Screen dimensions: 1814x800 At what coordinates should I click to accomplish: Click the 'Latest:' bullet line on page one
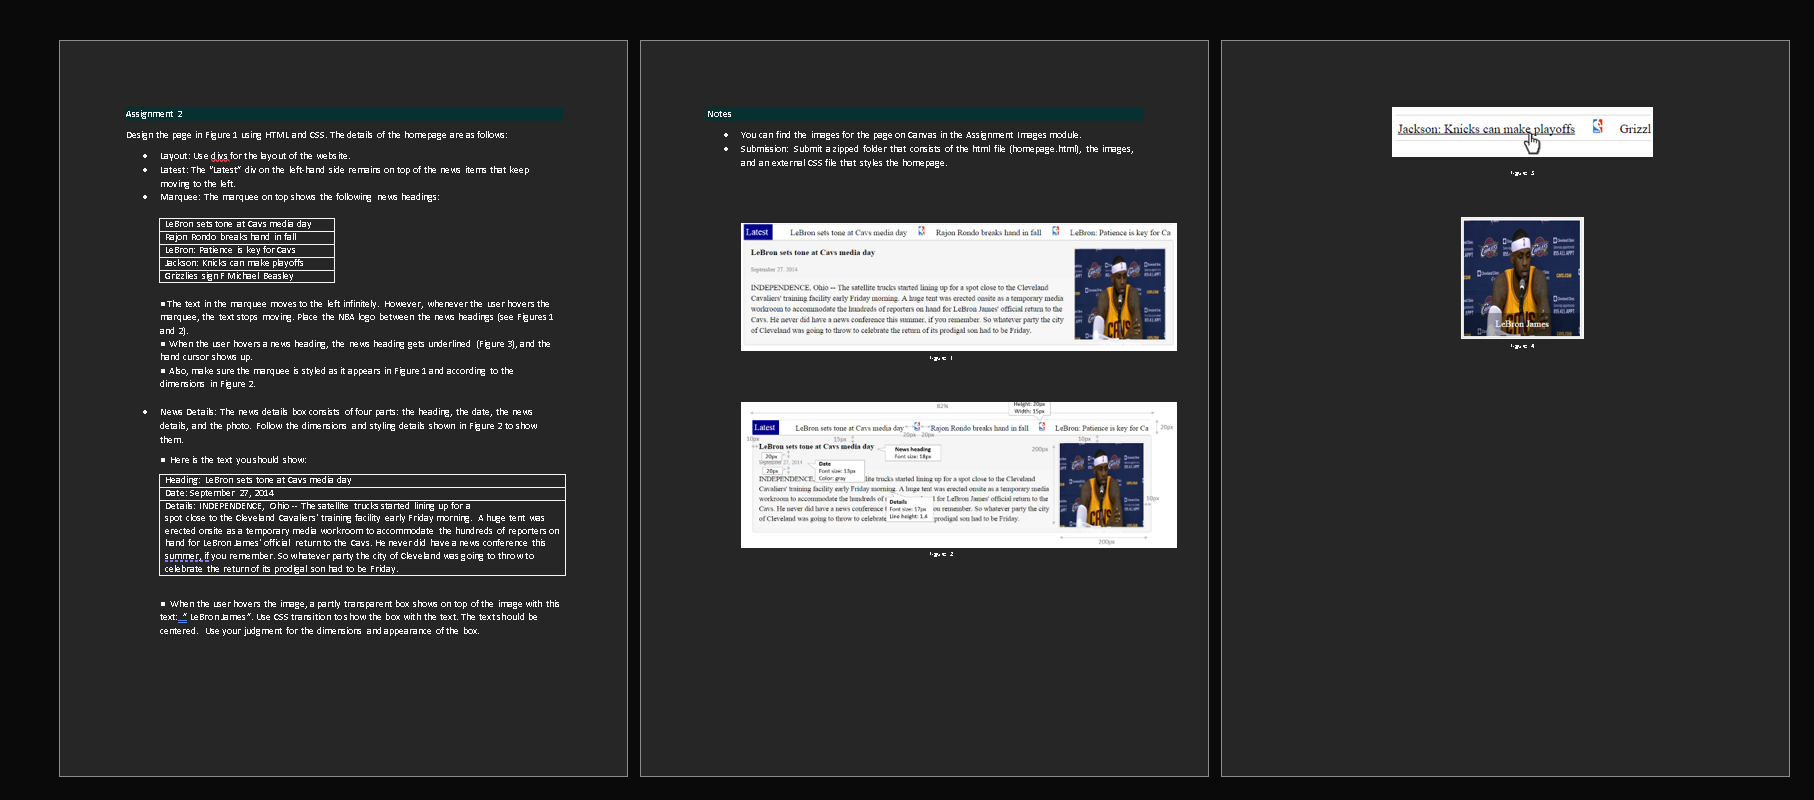pos(345,177)
